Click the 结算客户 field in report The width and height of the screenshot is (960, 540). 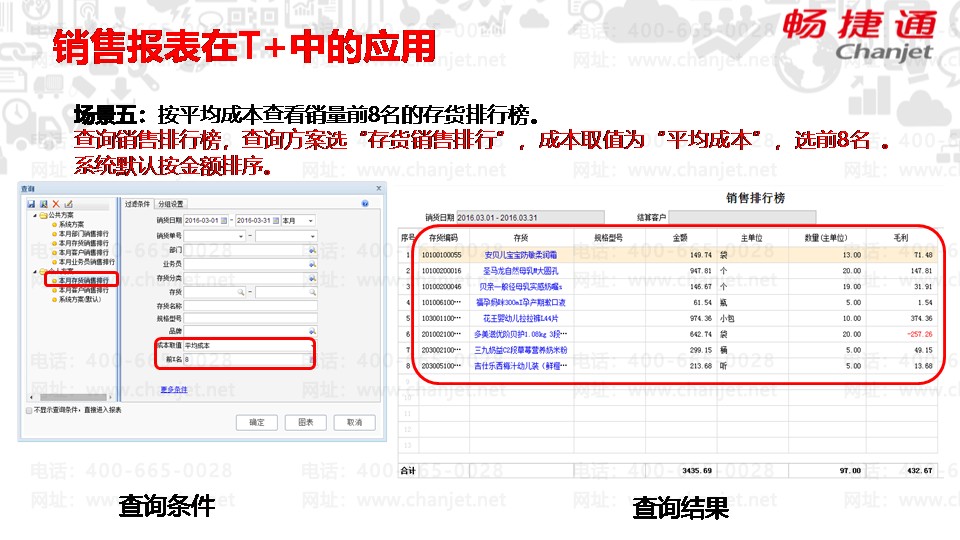point(742,217)
